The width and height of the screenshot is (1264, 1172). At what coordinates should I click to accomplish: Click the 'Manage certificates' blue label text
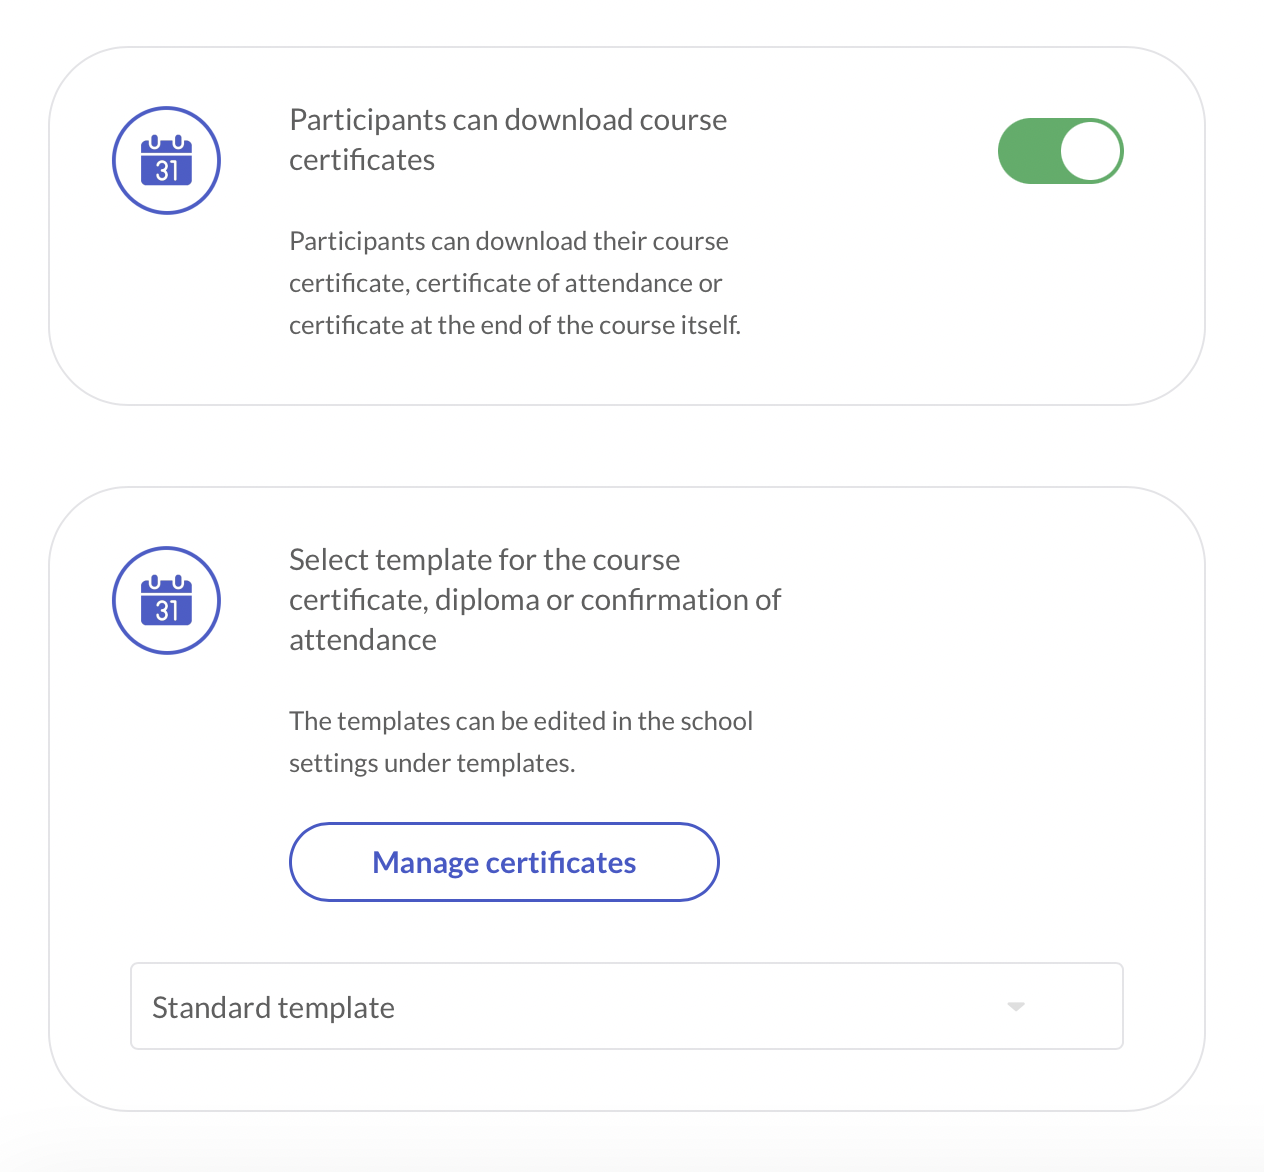504,862
